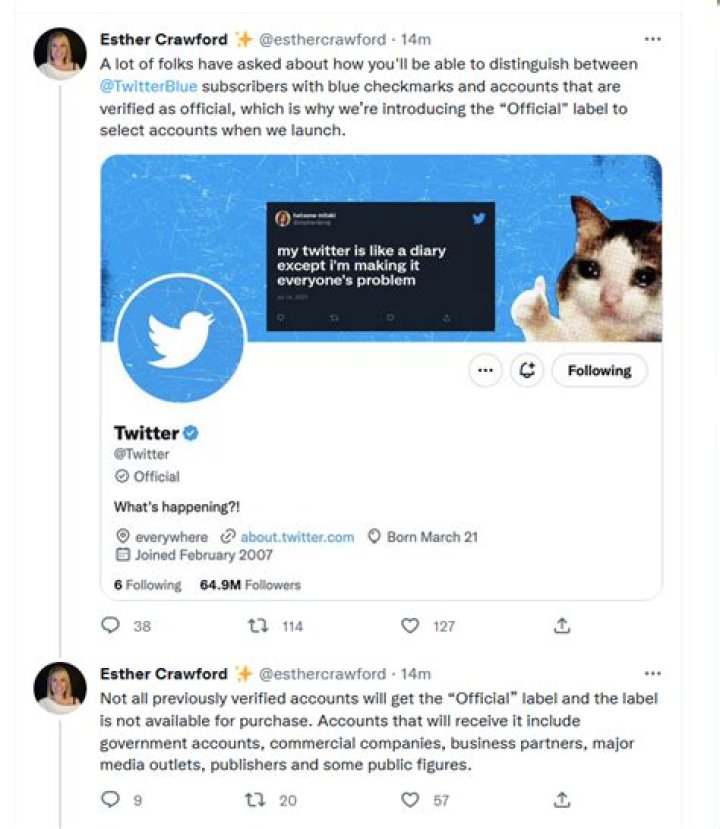The width and height of the screenshot is (720, 829).
Task: Share the second tweet about Official label
Action: pyautogui.click(x=562, y=800)
